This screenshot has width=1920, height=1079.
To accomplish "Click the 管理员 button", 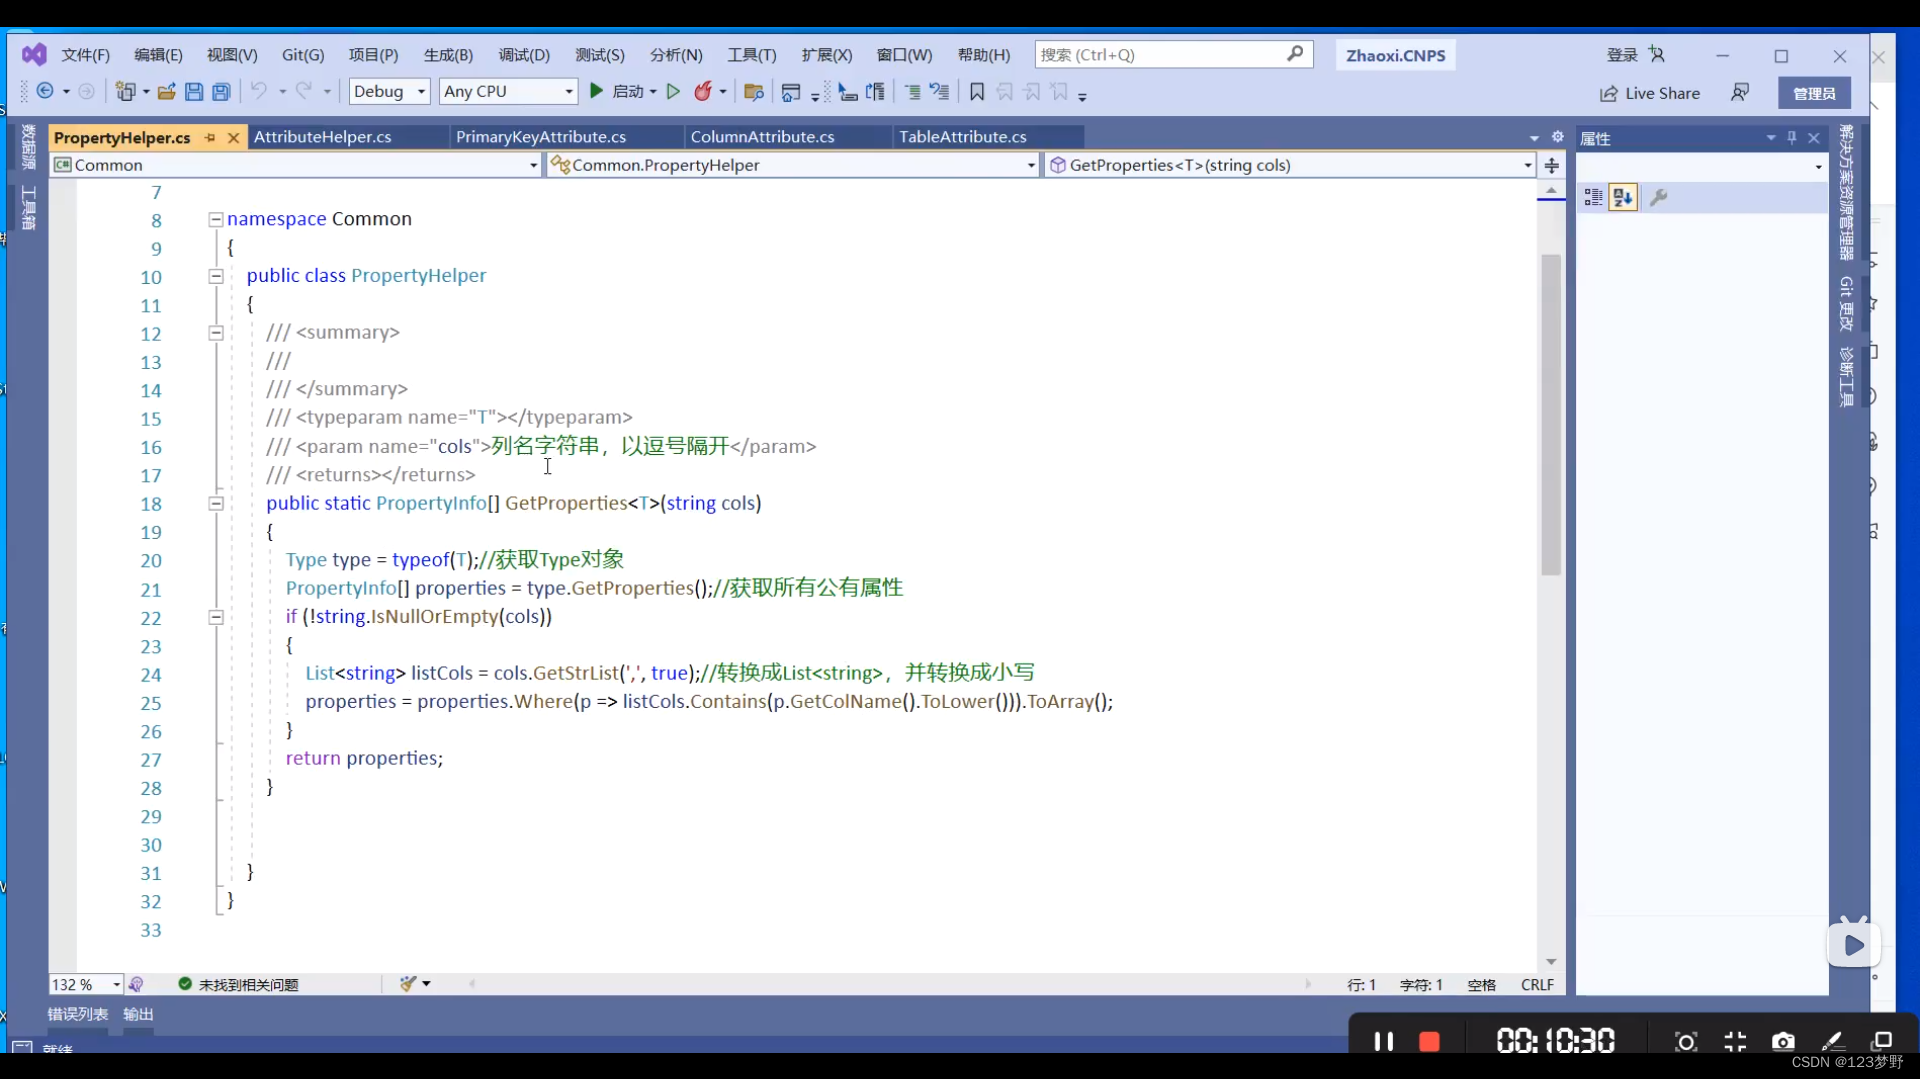I will pos(1814,93).
